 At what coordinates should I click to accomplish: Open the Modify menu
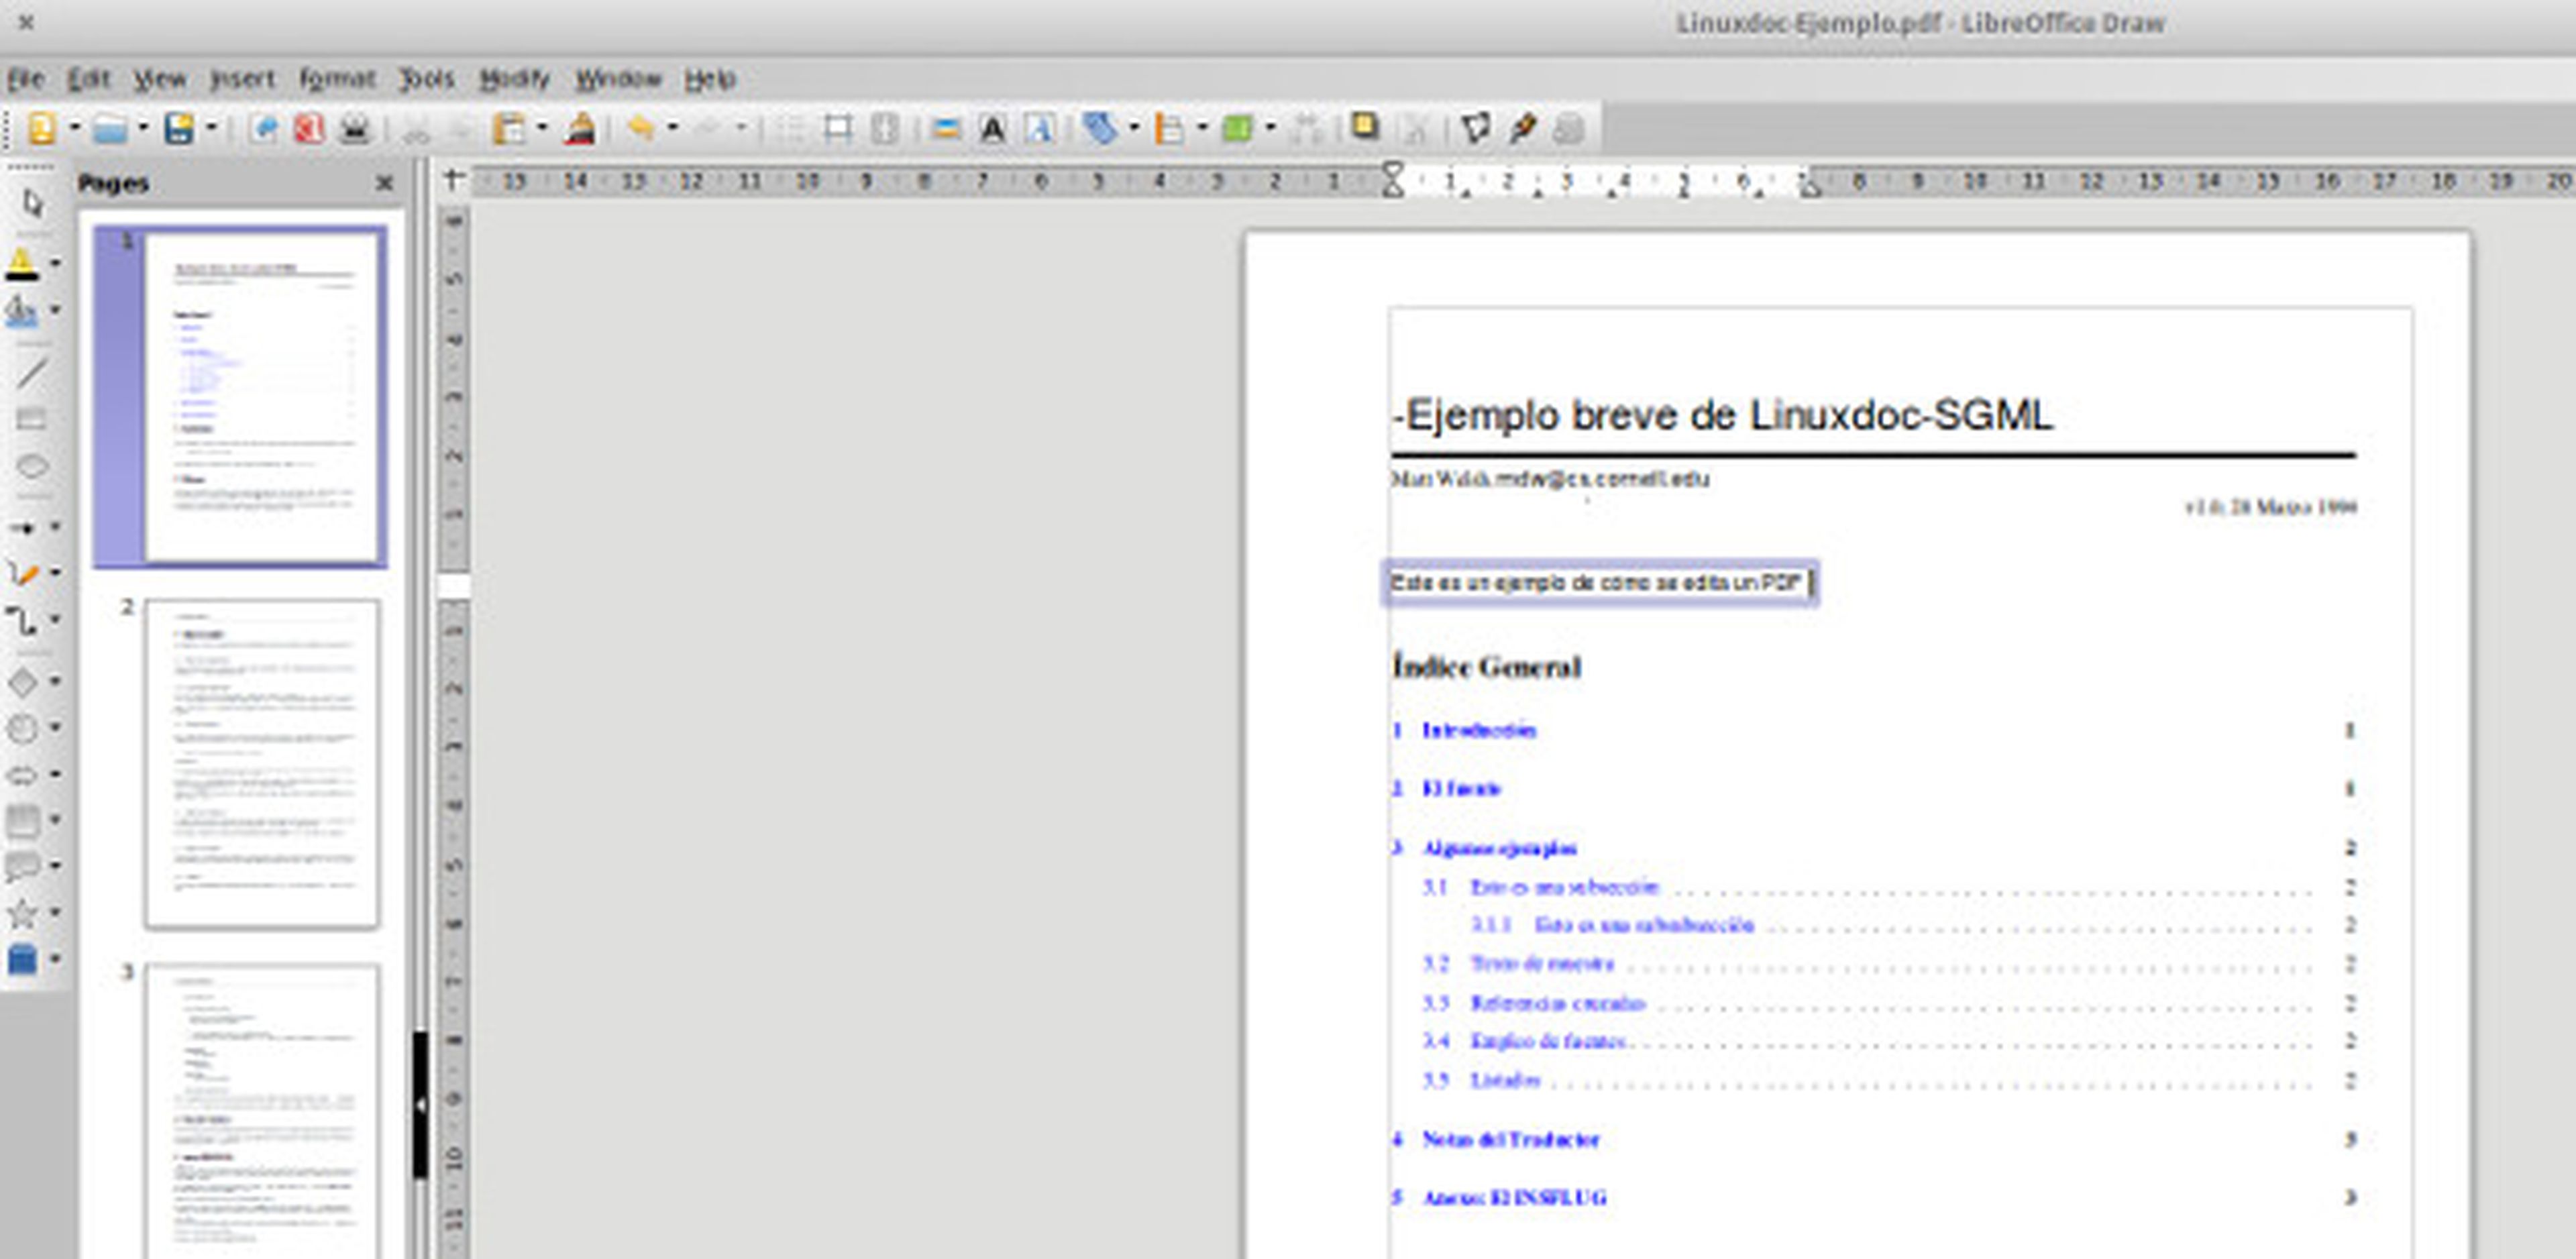click(x=515, y=79)
